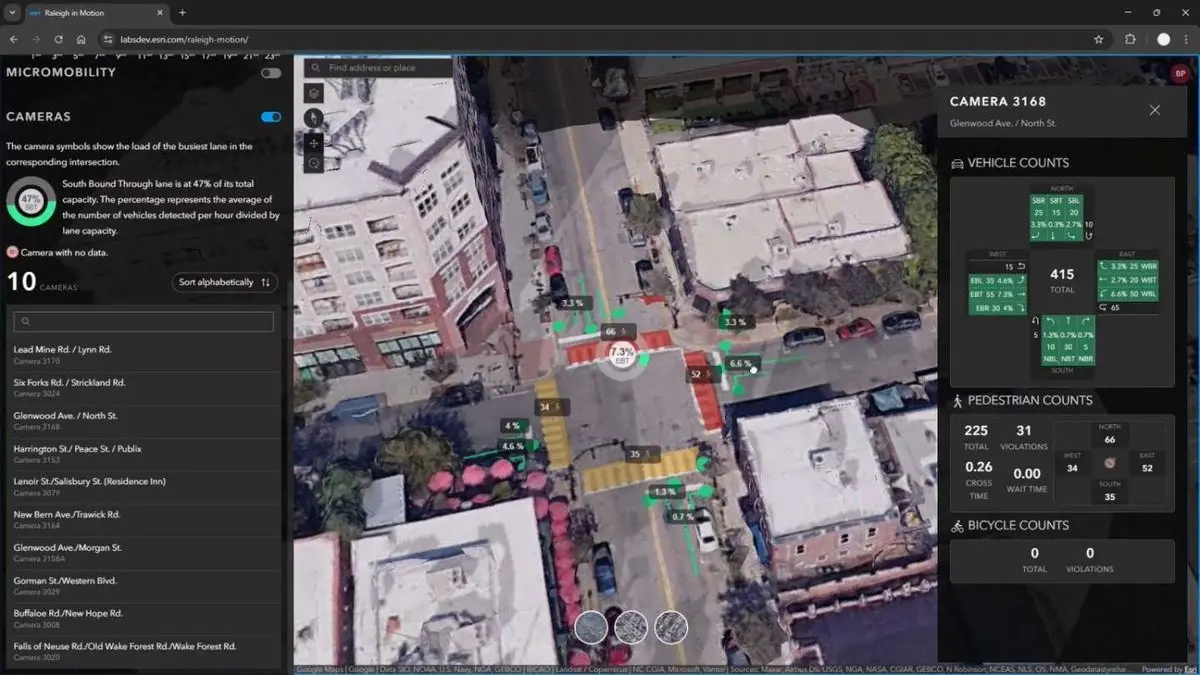Reload the page in browser
This screenshot has height=675, width=1200.
(x=59, y=39)
